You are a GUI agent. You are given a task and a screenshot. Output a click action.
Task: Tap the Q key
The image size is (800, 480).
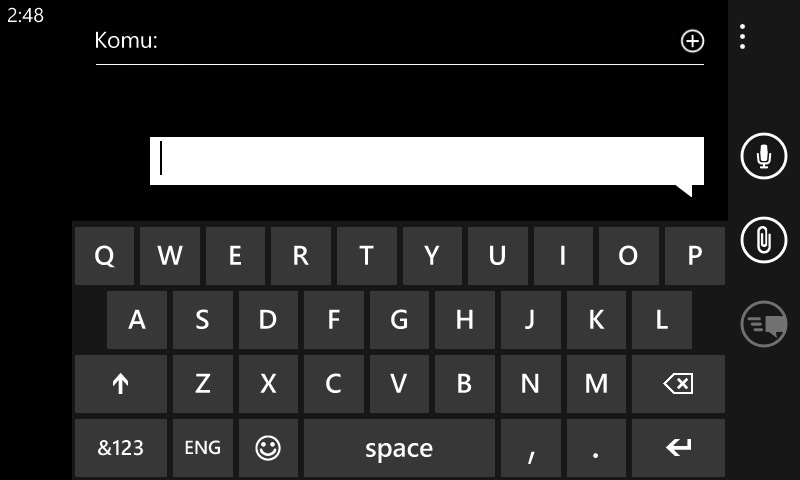(x=104, y=256)
